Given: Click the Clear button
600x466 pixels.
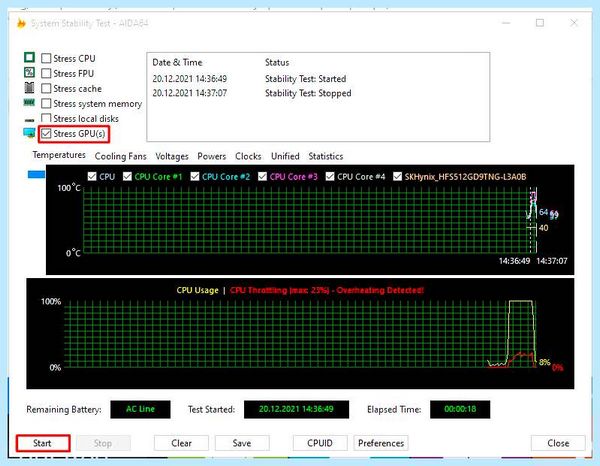Looking at the screenshot, I should tap(181, 443).
